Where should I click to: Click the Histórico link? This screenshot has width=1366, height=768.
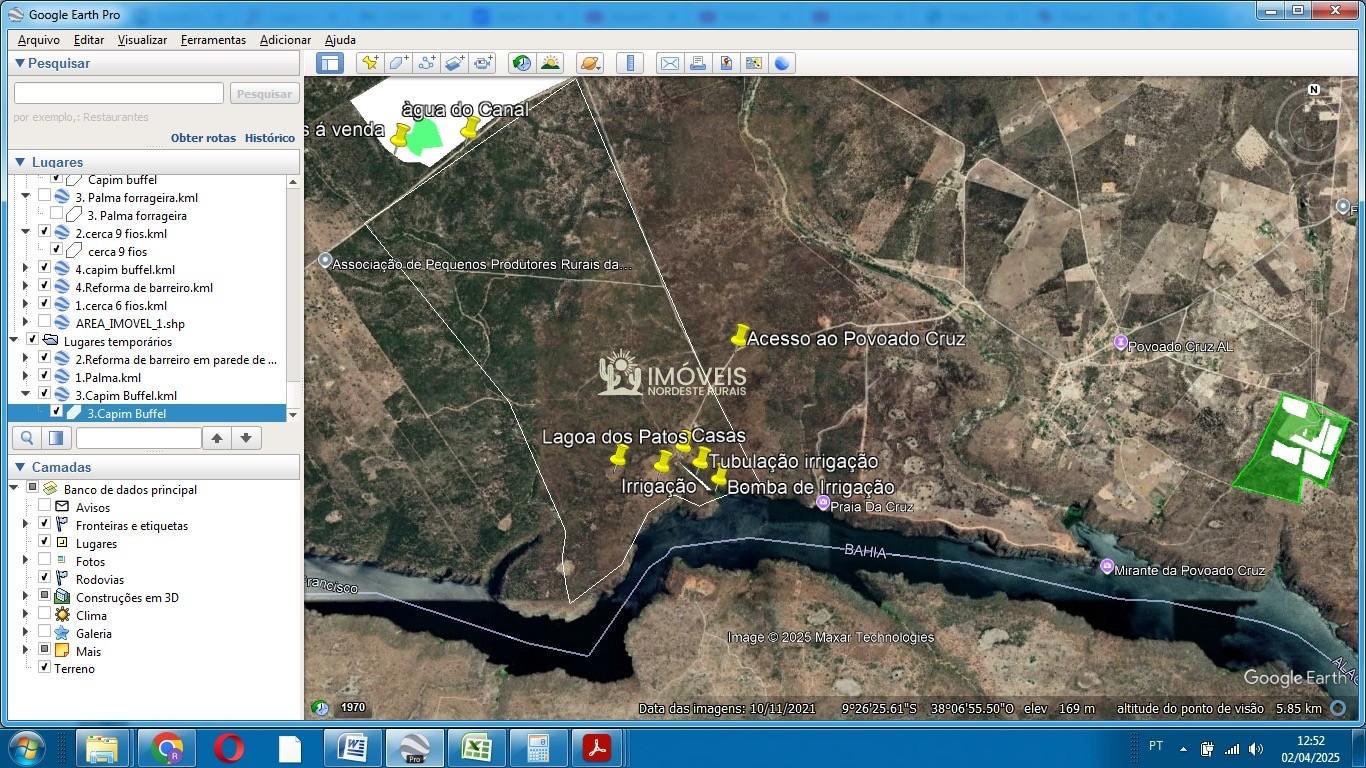click(270, 138)
